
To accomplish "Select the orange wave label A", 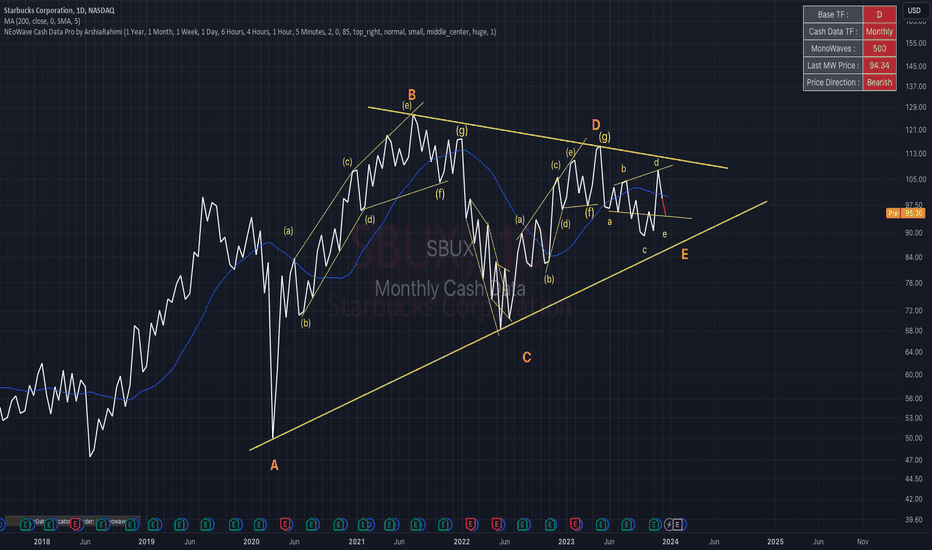I will [274, 466].
